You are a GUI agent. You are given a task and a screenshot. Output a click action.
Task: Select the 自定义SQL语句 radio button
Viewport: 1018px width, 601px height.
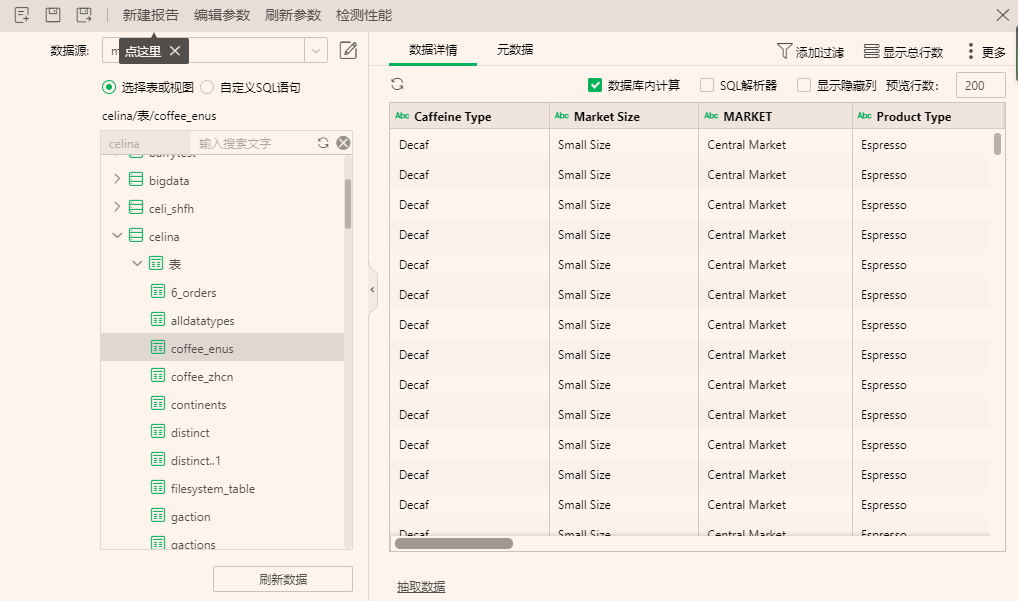point(207,87)
